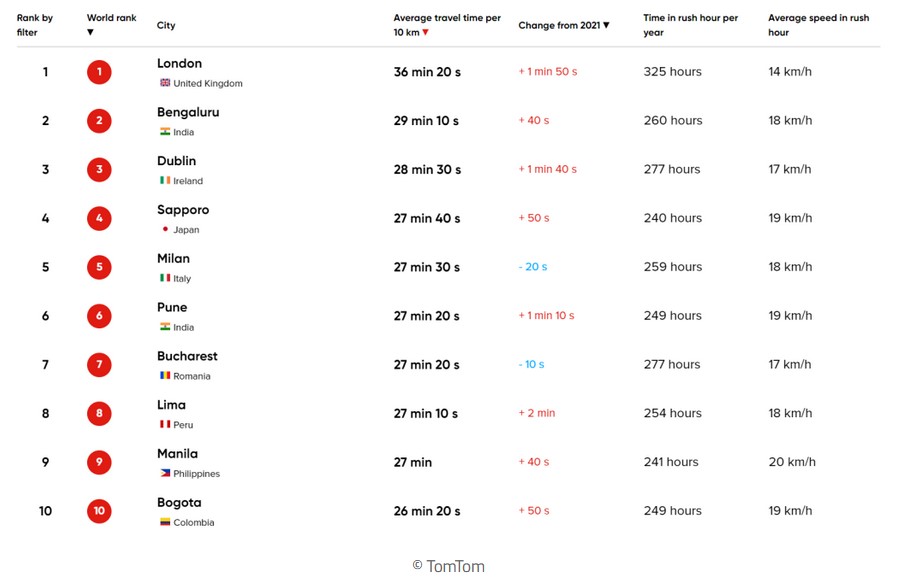
Task: Click the Japan flag icon under Sapporo
Action: pos(165,230)
